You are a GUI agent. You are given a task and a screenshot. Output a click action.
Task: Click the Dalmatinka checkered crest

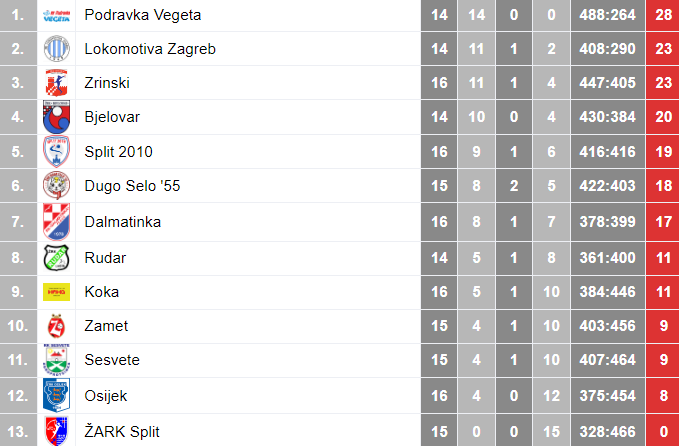coord(56,222)
